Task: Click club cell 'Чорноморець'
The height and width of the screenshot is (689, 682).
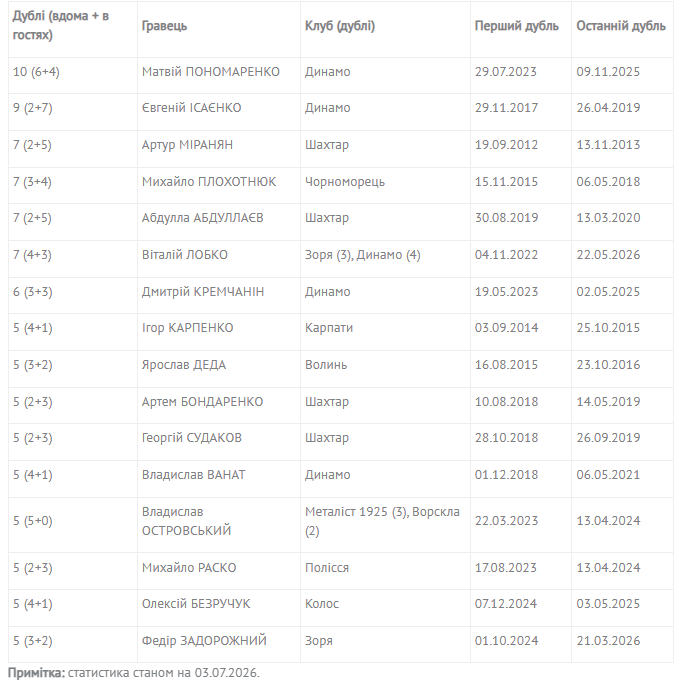Action: (345, 181)
